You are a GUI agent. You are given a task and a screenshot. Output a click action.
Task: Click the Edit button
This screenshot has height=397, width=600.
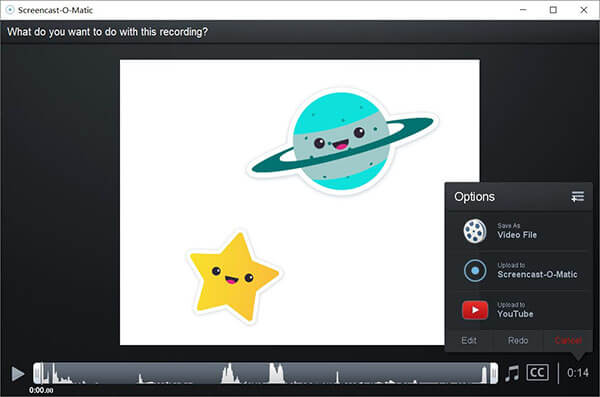click(469, 340)
